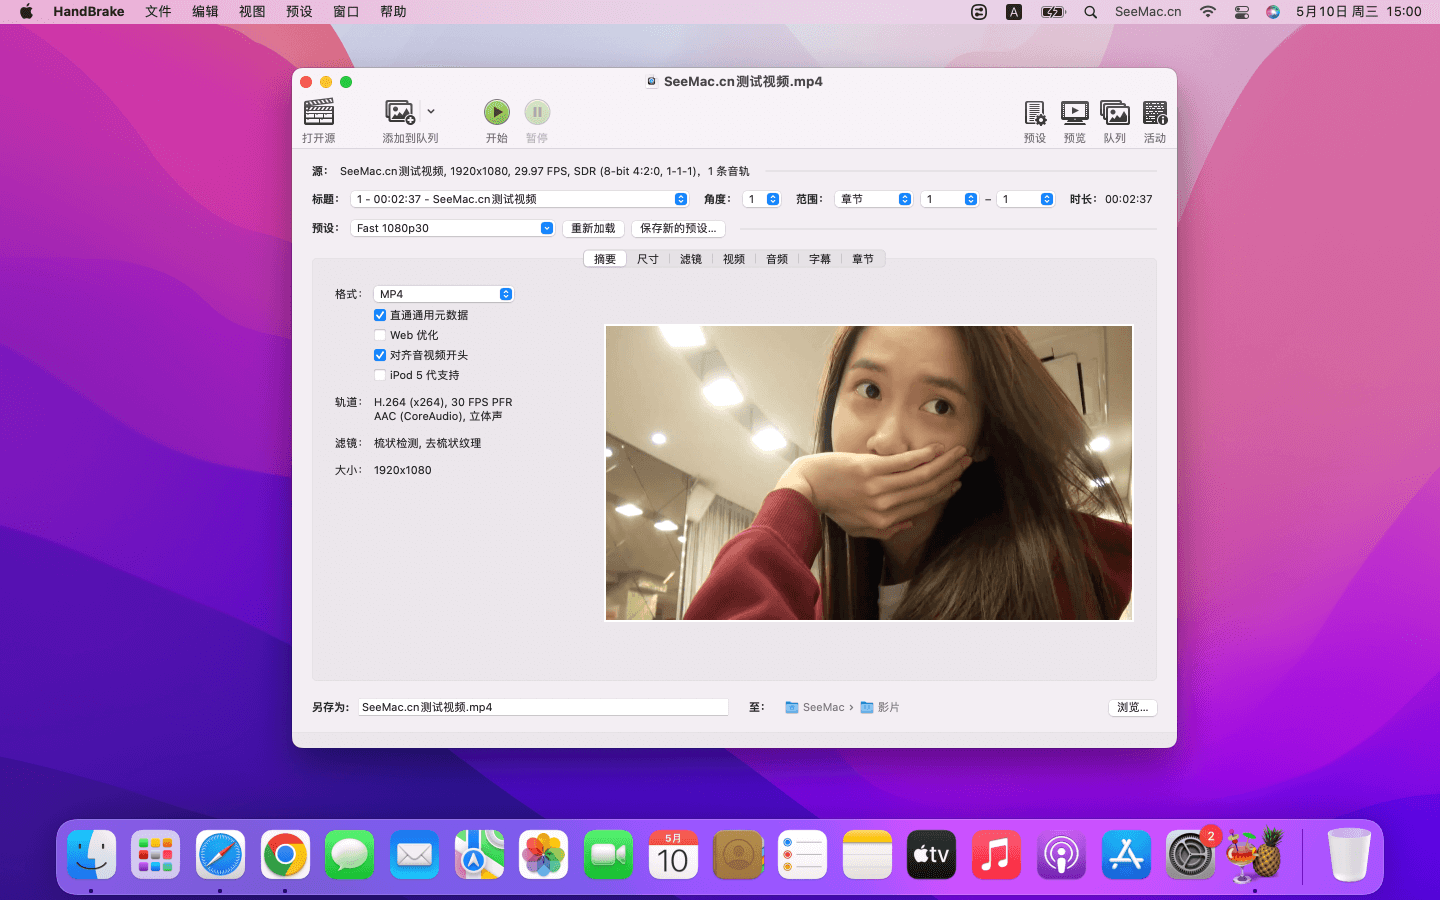Open the Range type dropdown showing 章节
This screenshot has width=1440, height=900.
click(873, 199)
